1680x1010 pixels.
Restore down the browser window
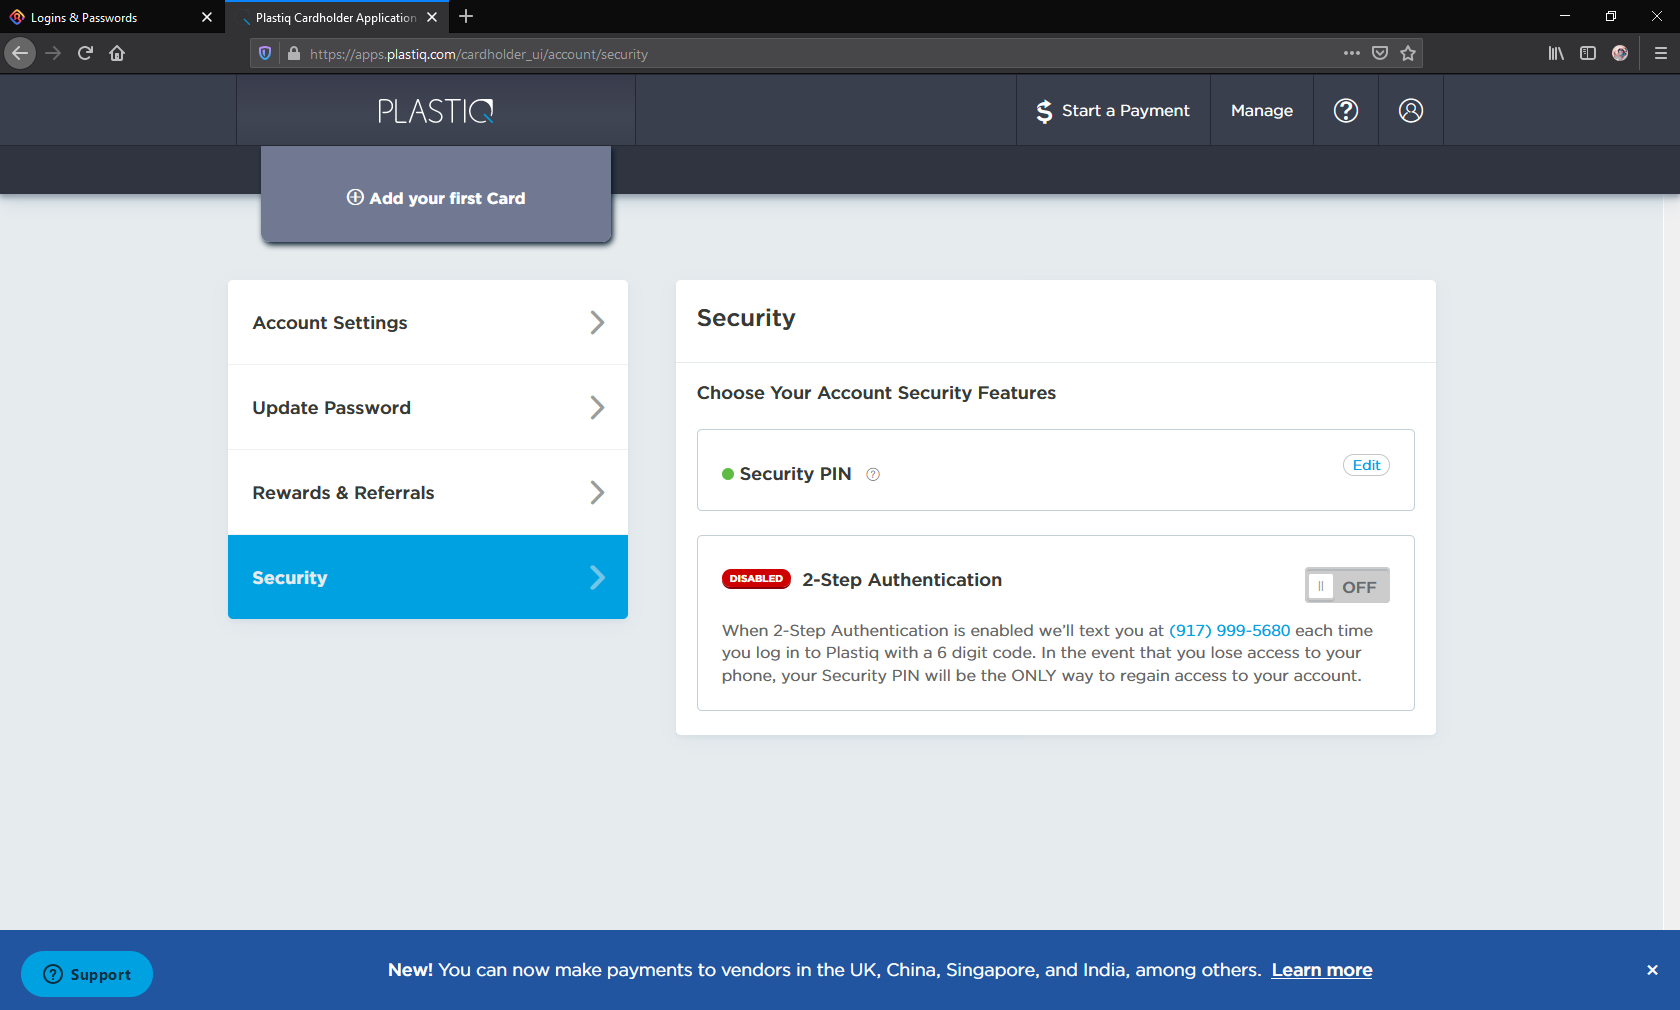[1611, 16]
